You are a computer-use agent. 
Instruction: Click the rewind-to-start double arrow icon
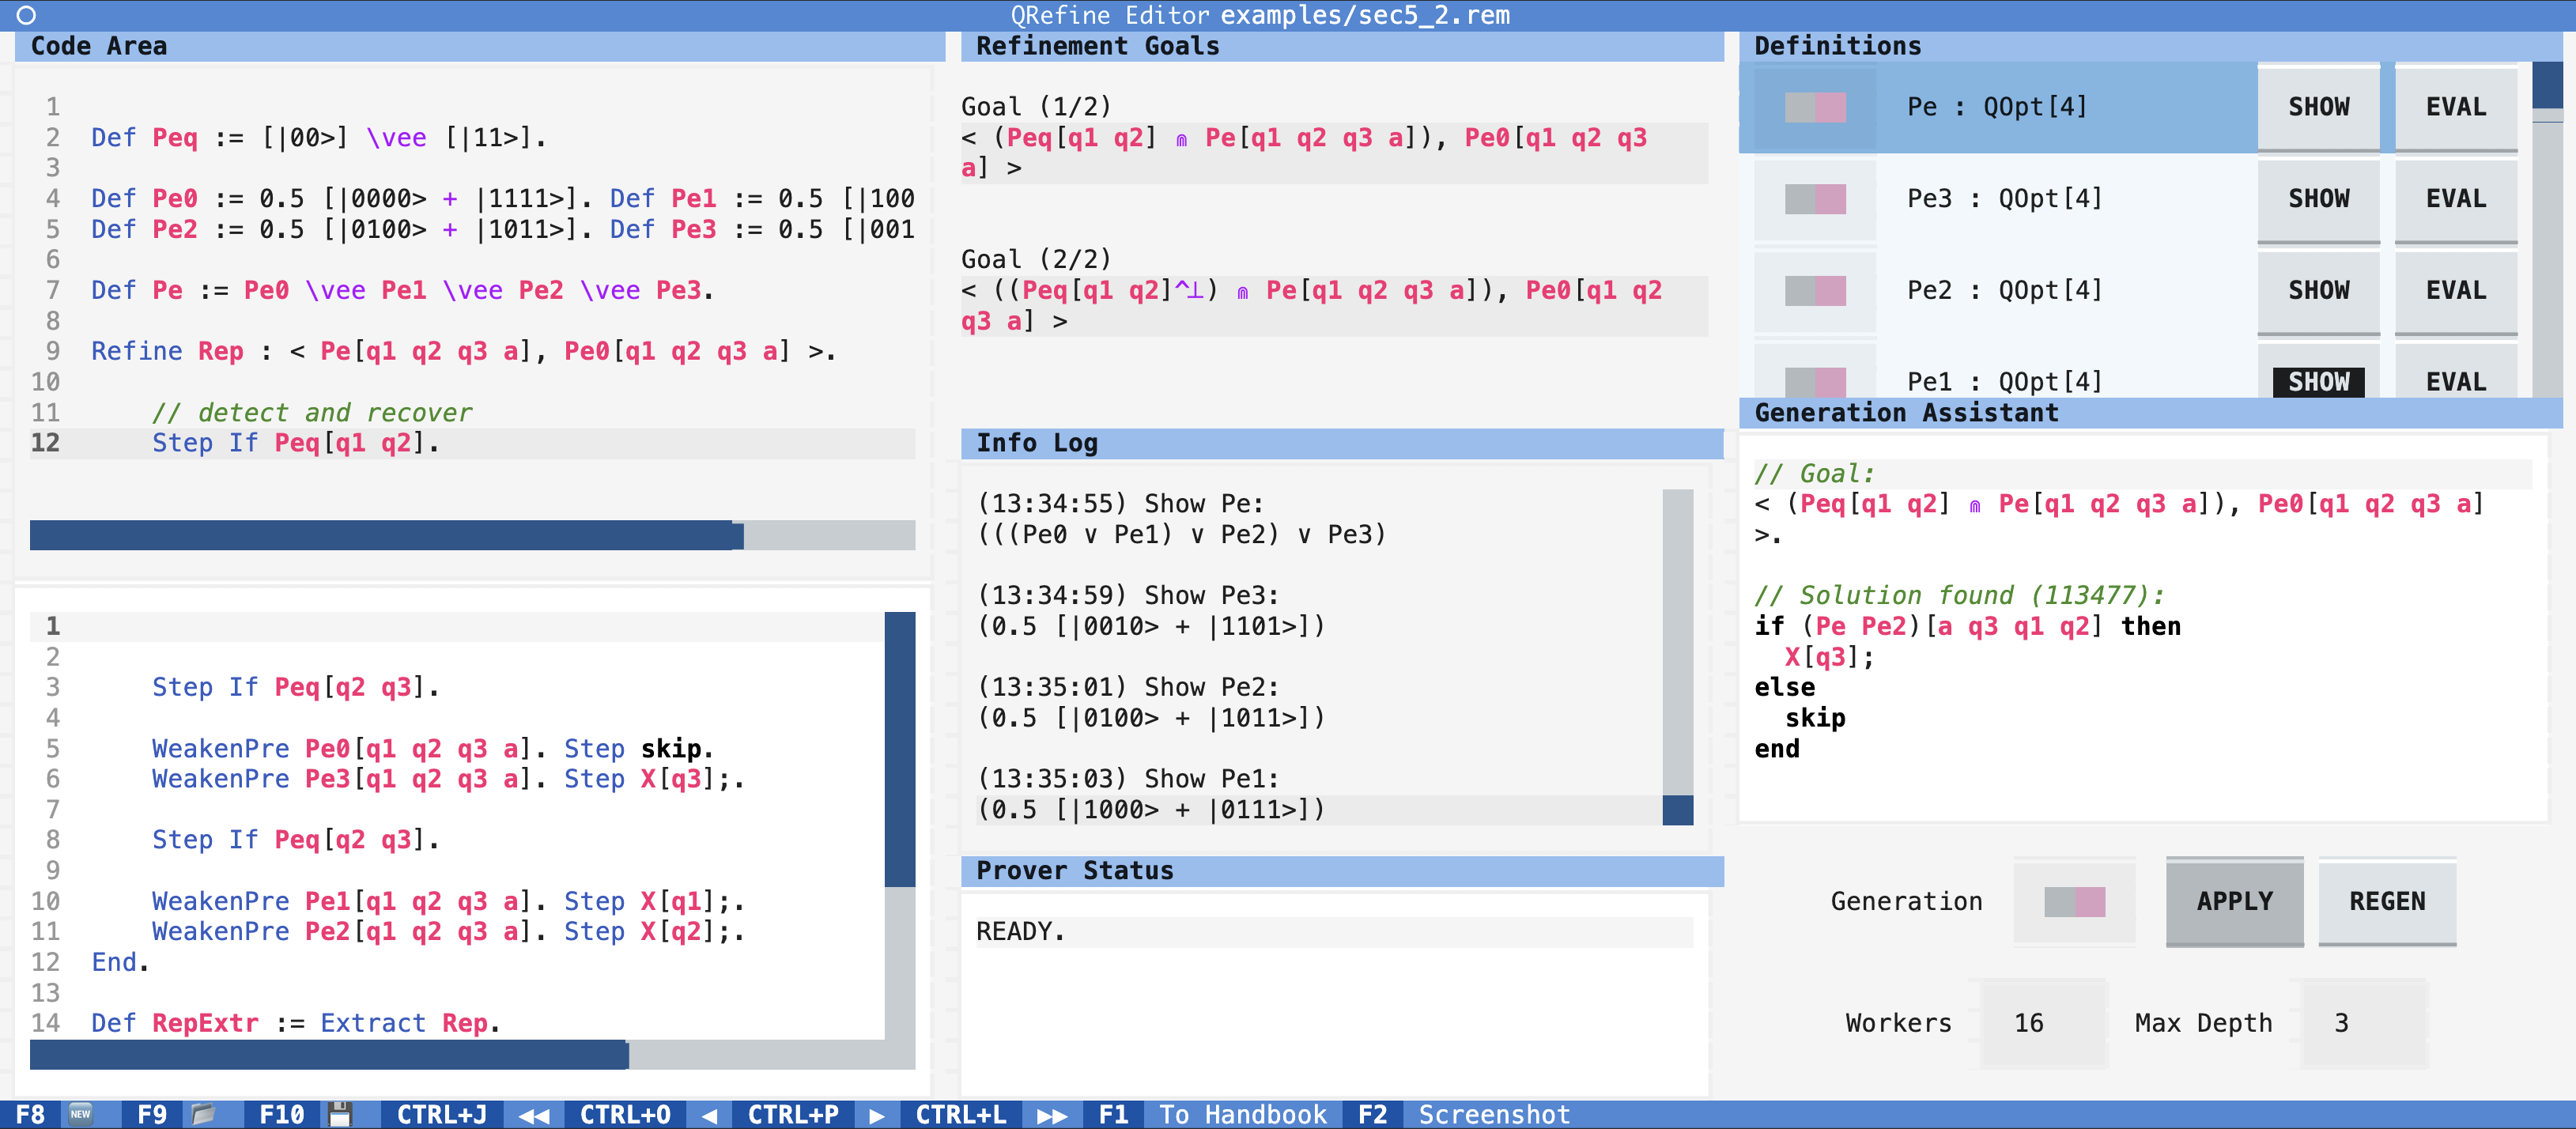tap(534, 1115)
